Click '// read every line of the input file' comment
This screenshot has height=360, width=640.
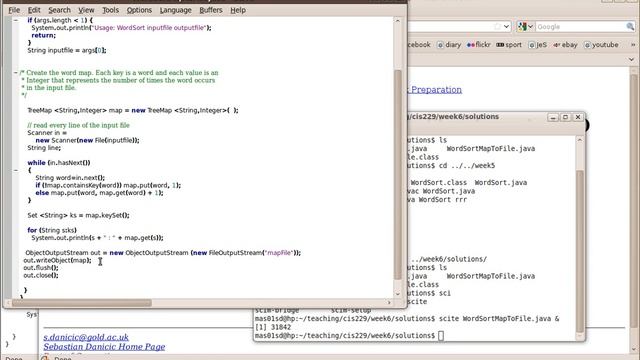click(78, 125)
